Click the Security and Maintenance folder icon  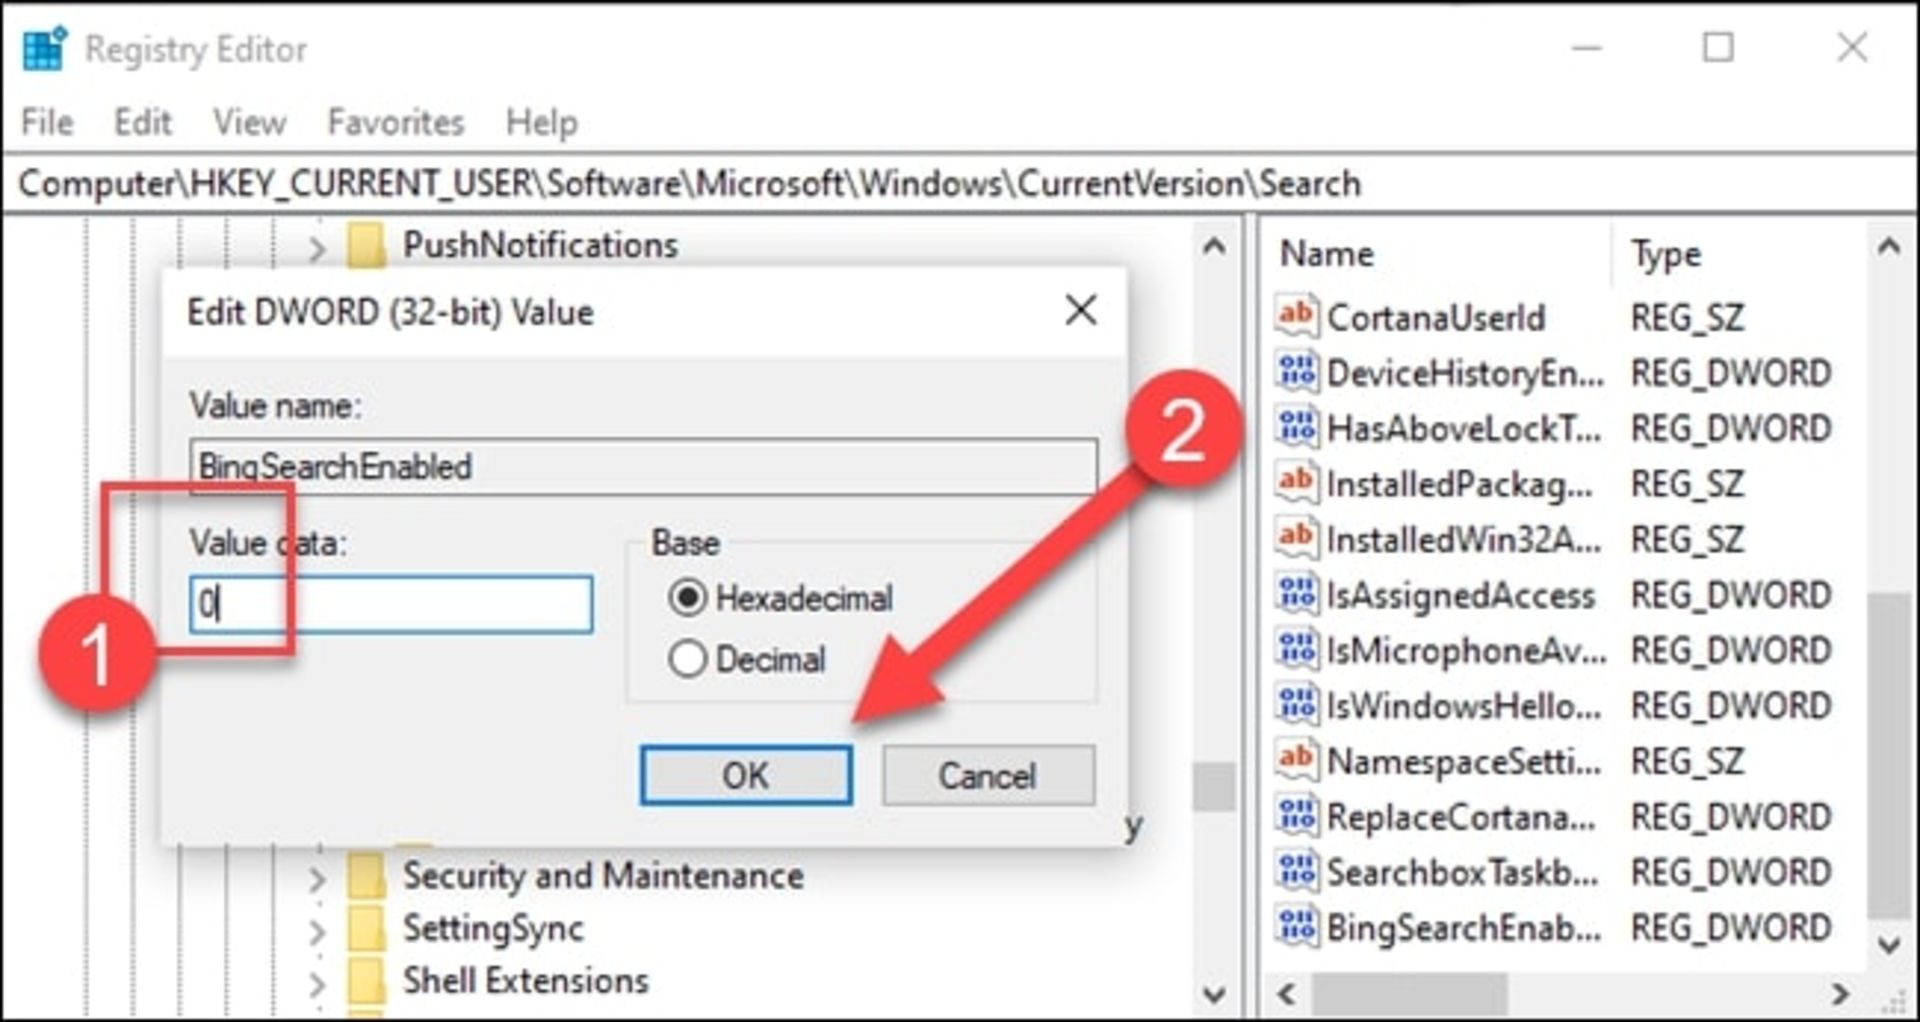point(366,876)
